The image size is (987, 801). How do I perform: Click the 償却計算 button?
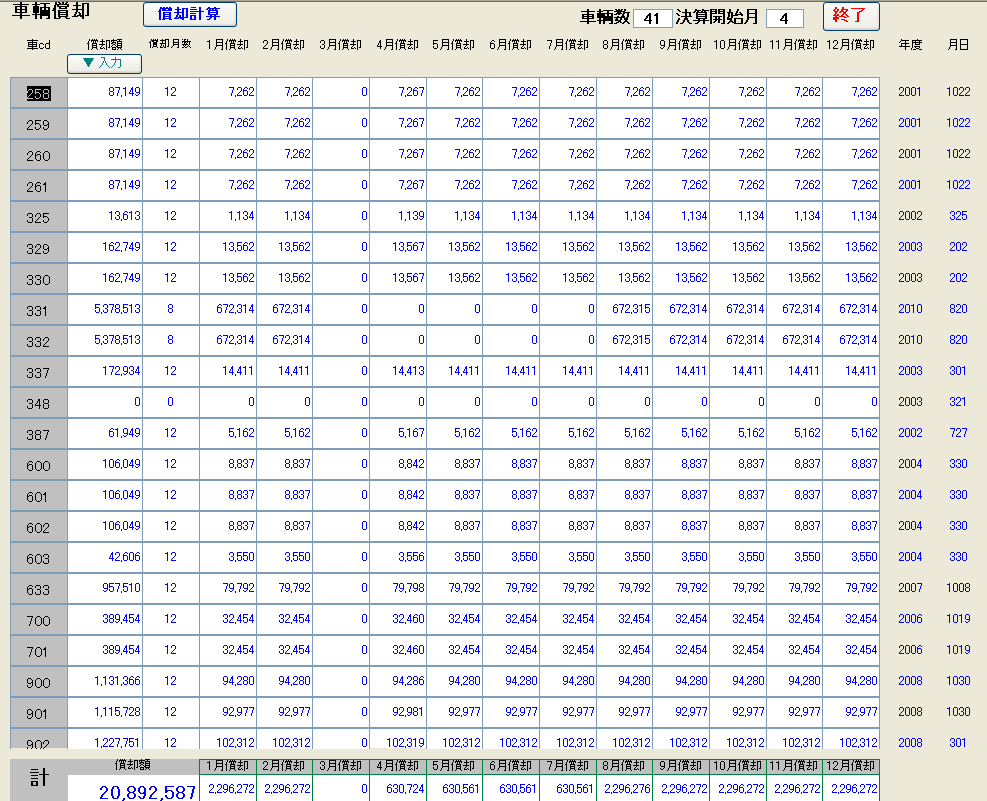coord(189,14)
